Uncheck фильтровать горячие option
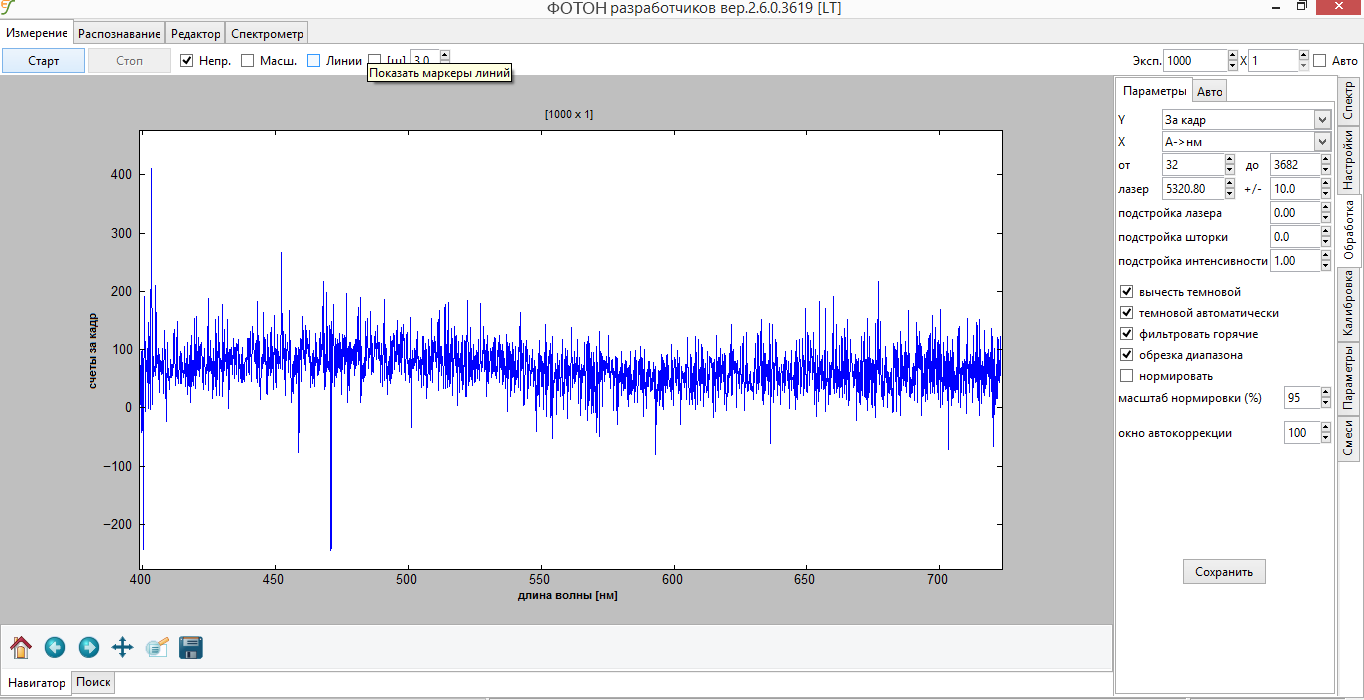 click(1127, 334)
